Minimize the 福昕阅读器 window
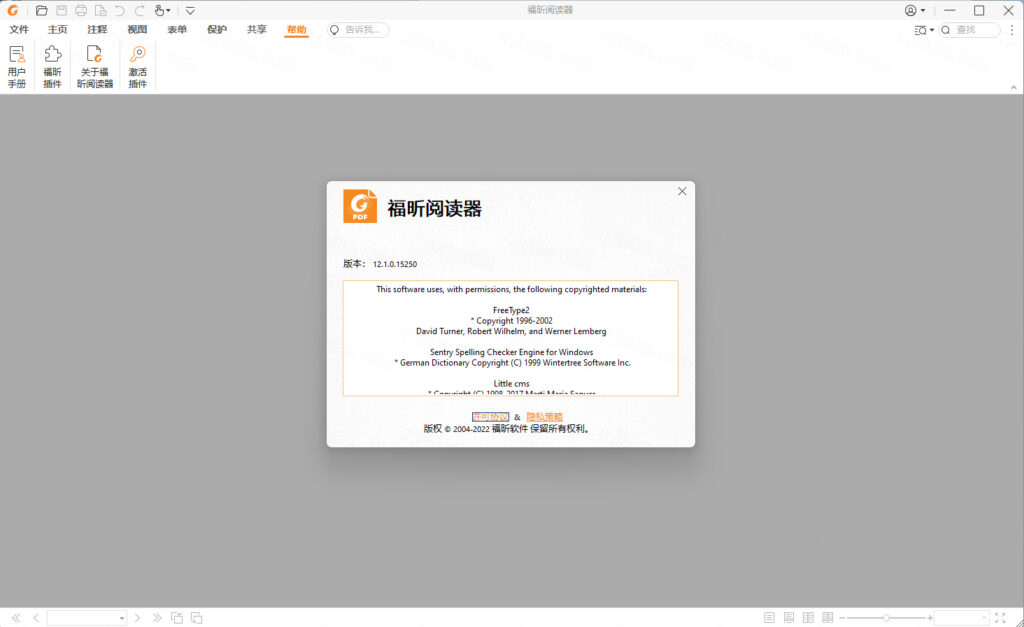The width and height of the screenshot is (1024, 627). click(950, 10)
